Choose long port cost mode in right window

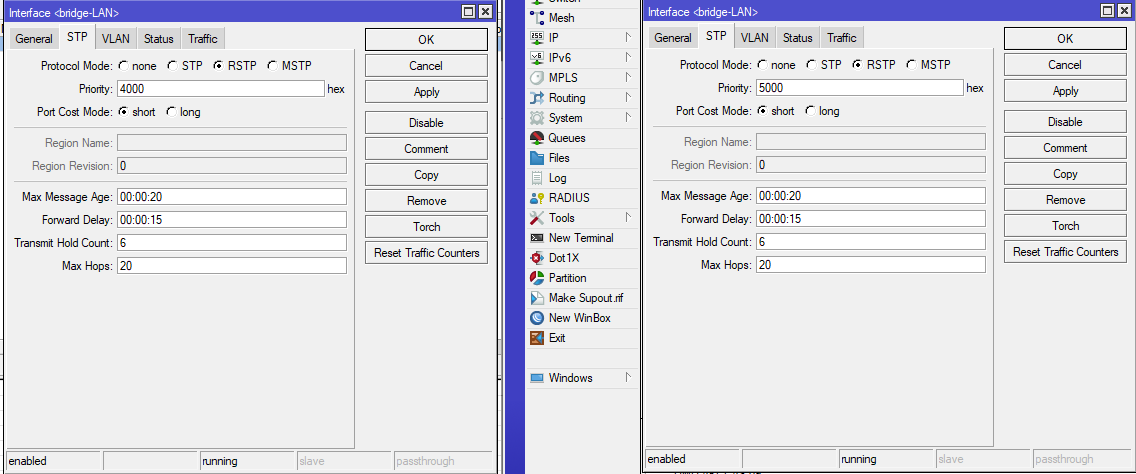[810, 112]
